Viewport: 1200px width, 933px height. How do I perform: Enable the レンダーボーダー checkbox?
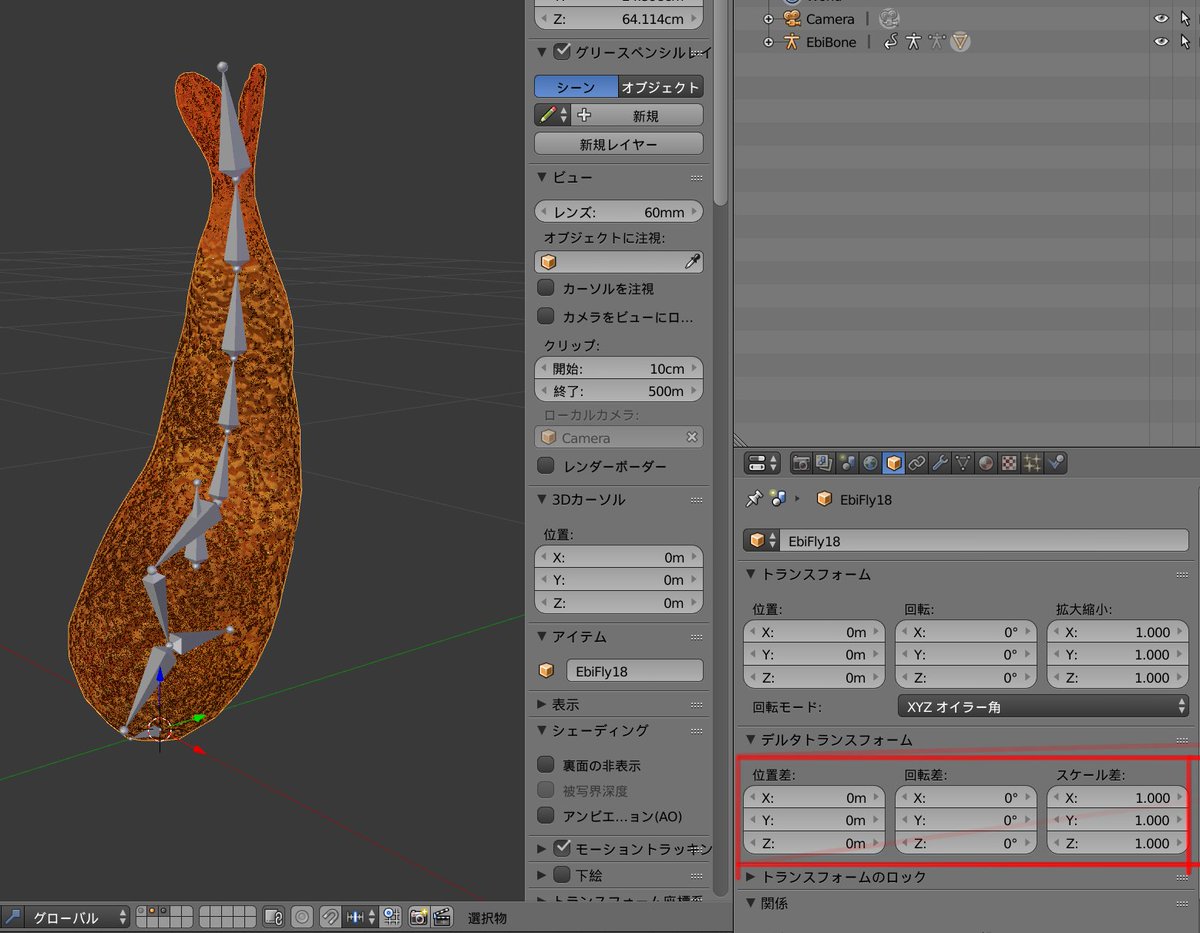(546, 465)
